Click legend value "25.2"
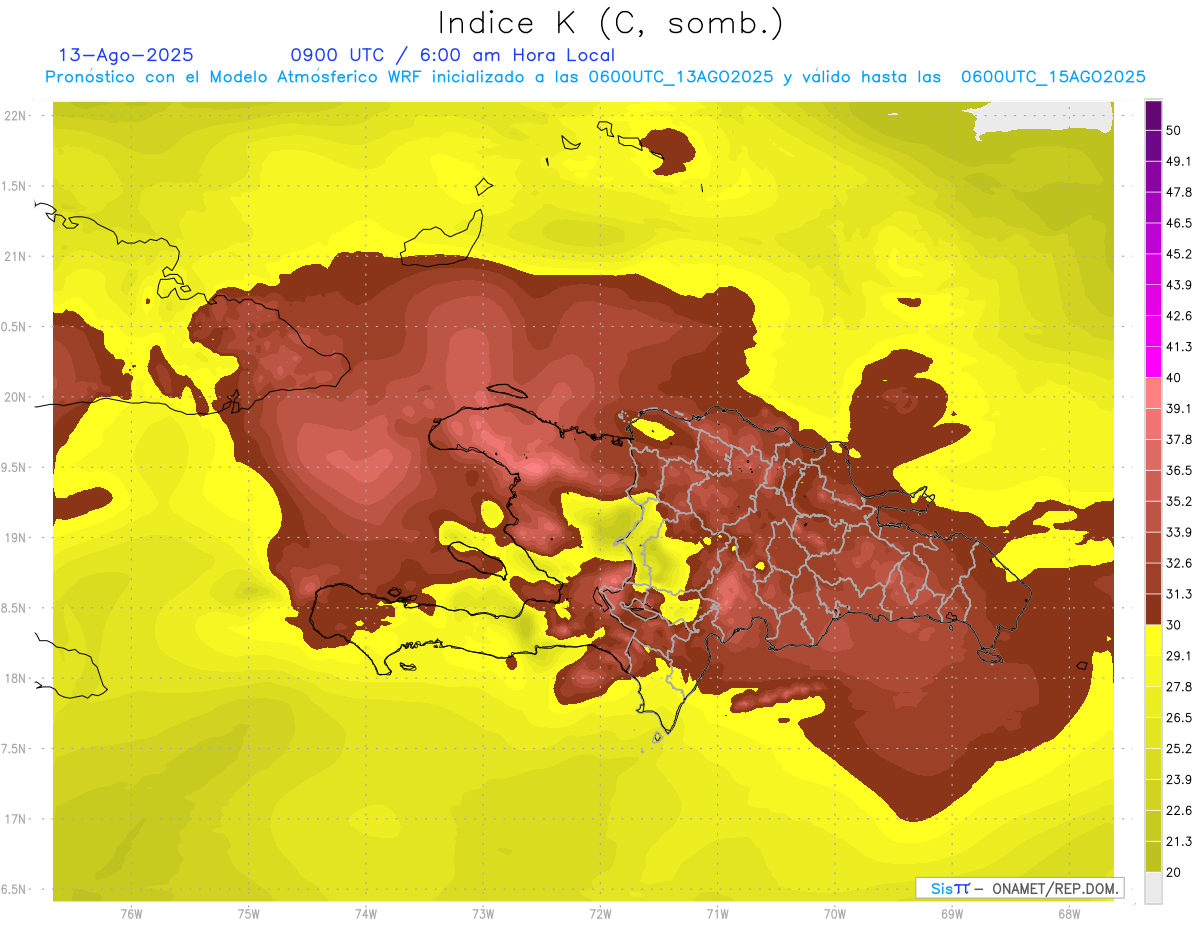The image size is (1200, 927). (1179, 749)
